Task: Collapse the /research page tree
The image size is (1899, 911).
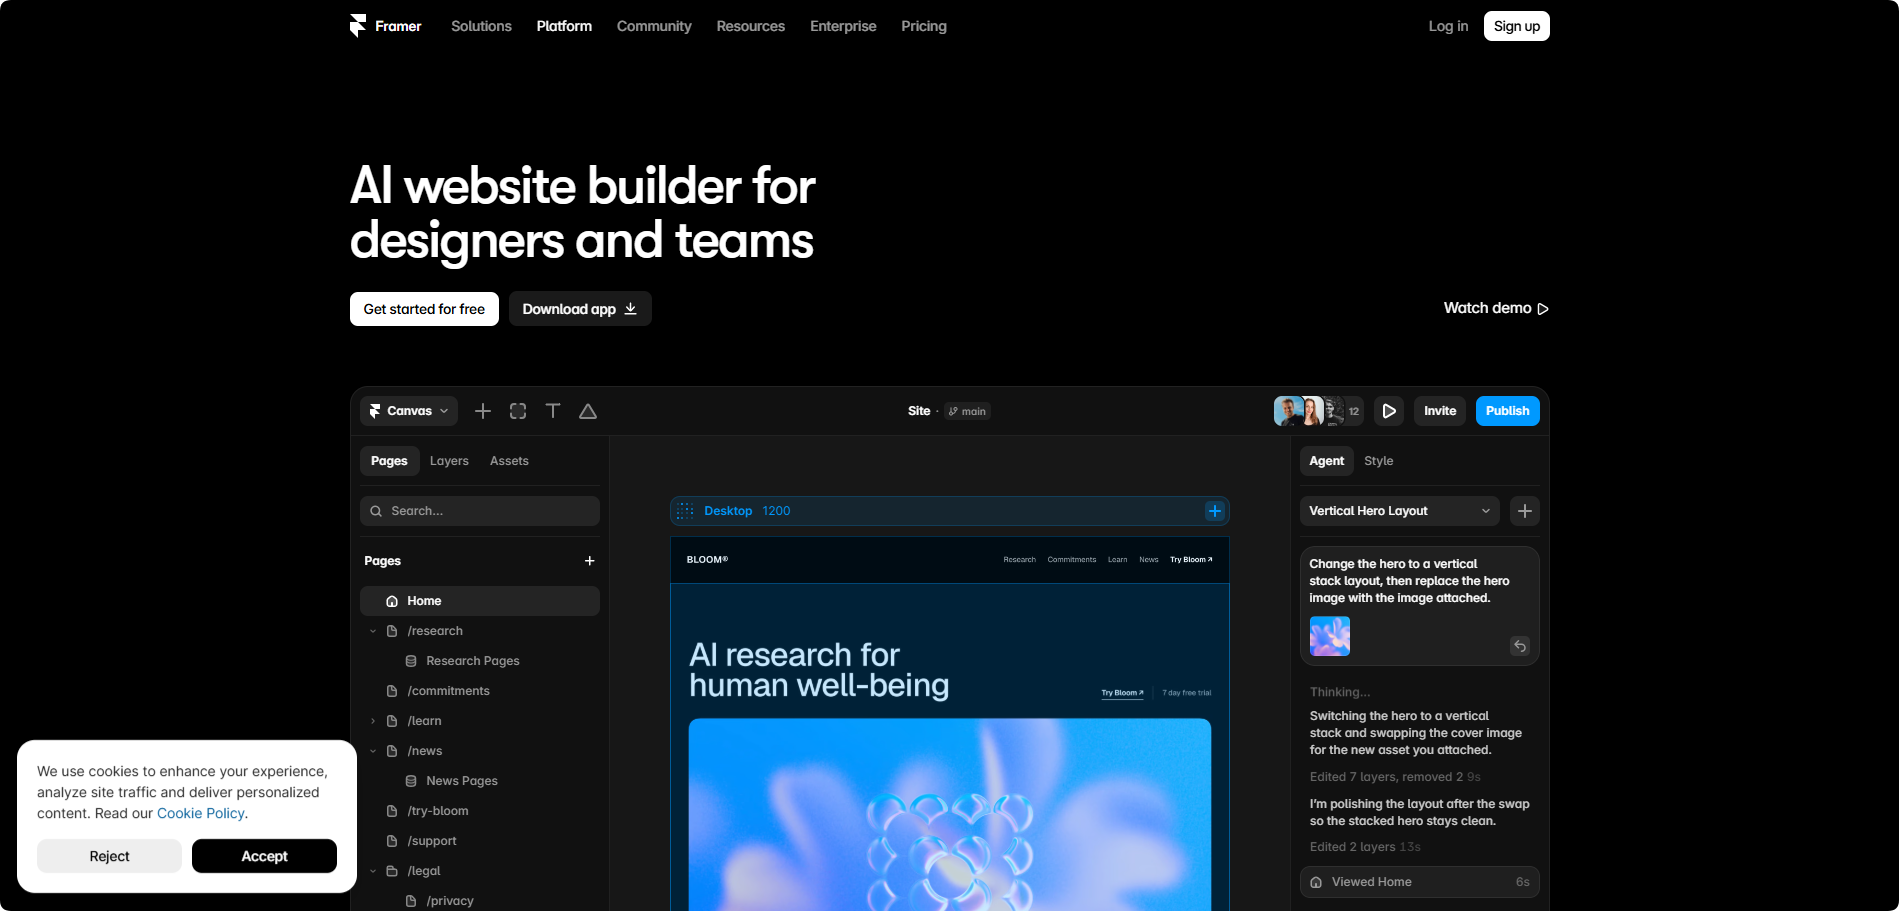Action: click(373, 631)
